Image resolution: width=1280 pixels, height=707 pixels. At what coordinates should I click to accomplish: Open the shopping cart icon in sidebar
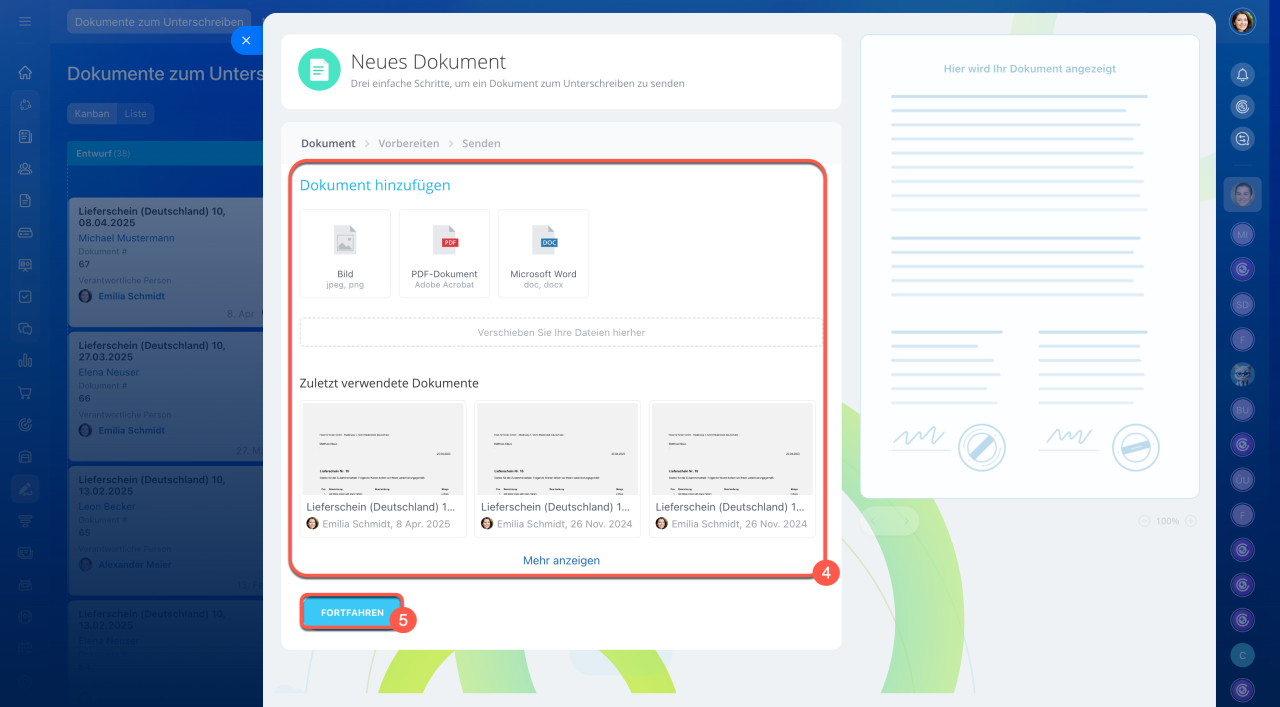click(25, 392)
